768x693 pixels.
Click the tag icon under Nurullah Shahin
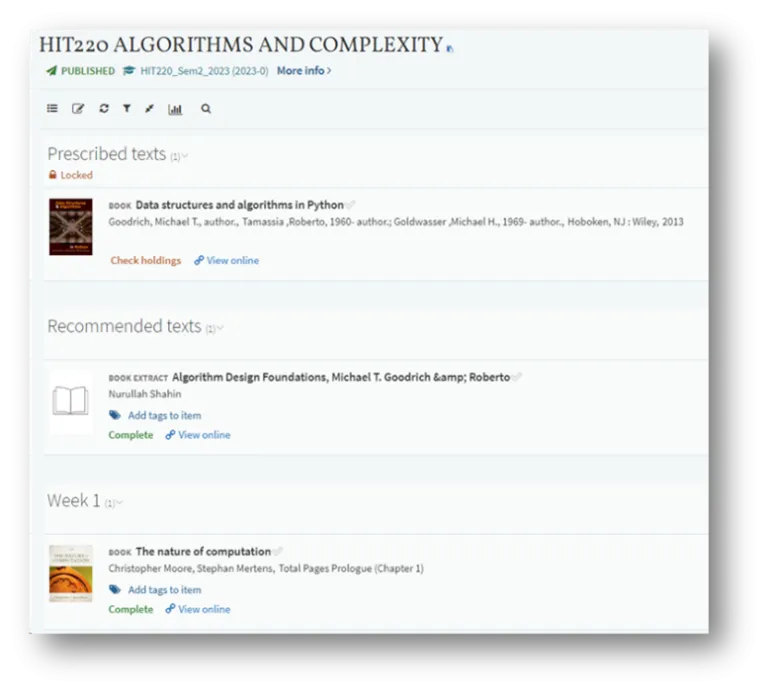tap(115, 415)
